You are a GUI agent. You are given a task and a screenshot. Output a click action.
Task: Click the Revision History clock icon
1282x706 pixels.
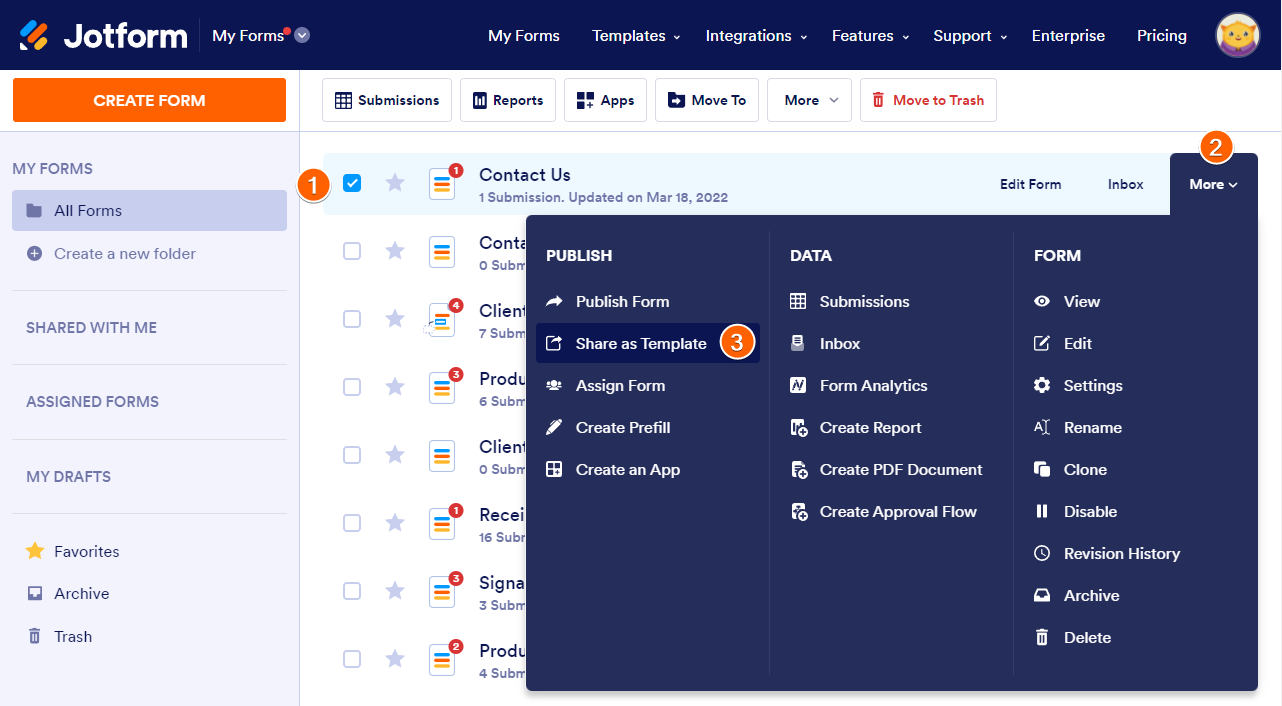1042,553
